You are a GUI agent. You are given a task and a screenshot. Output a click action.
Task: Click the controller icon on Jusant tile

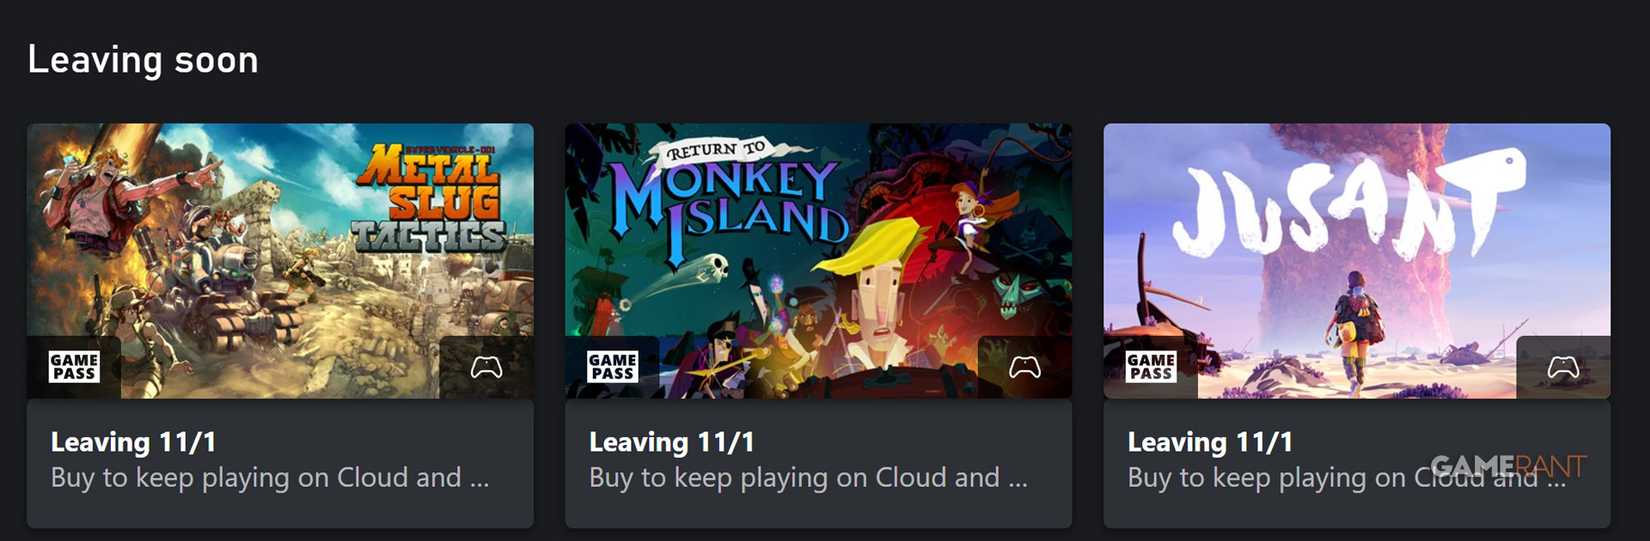(1563, 367)
